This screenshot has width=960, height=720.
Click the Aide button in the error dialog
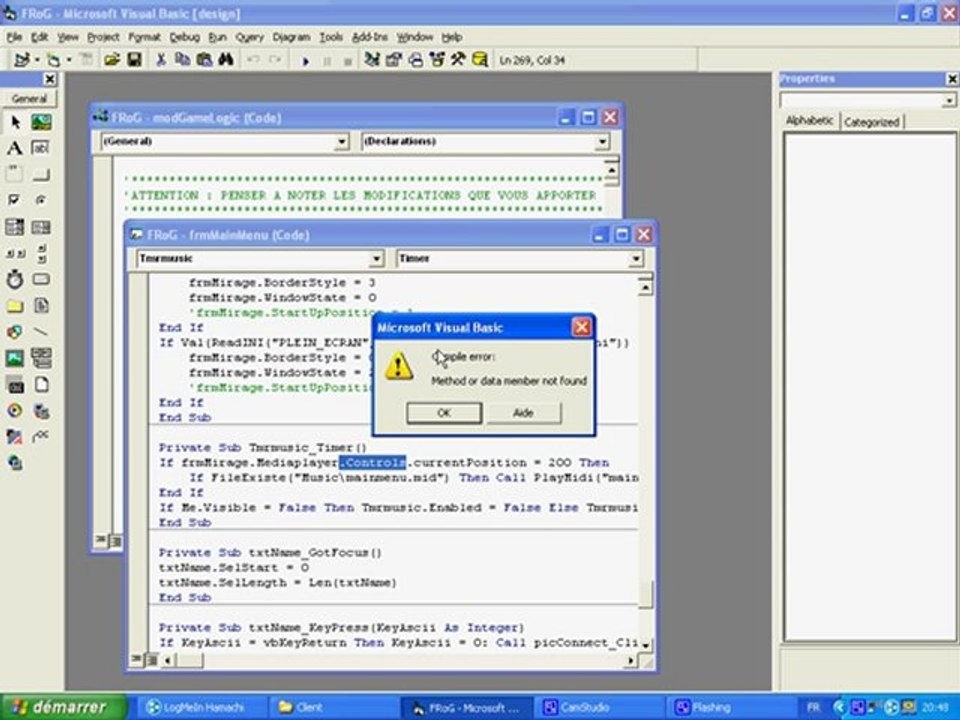click(x=523, y=413)
